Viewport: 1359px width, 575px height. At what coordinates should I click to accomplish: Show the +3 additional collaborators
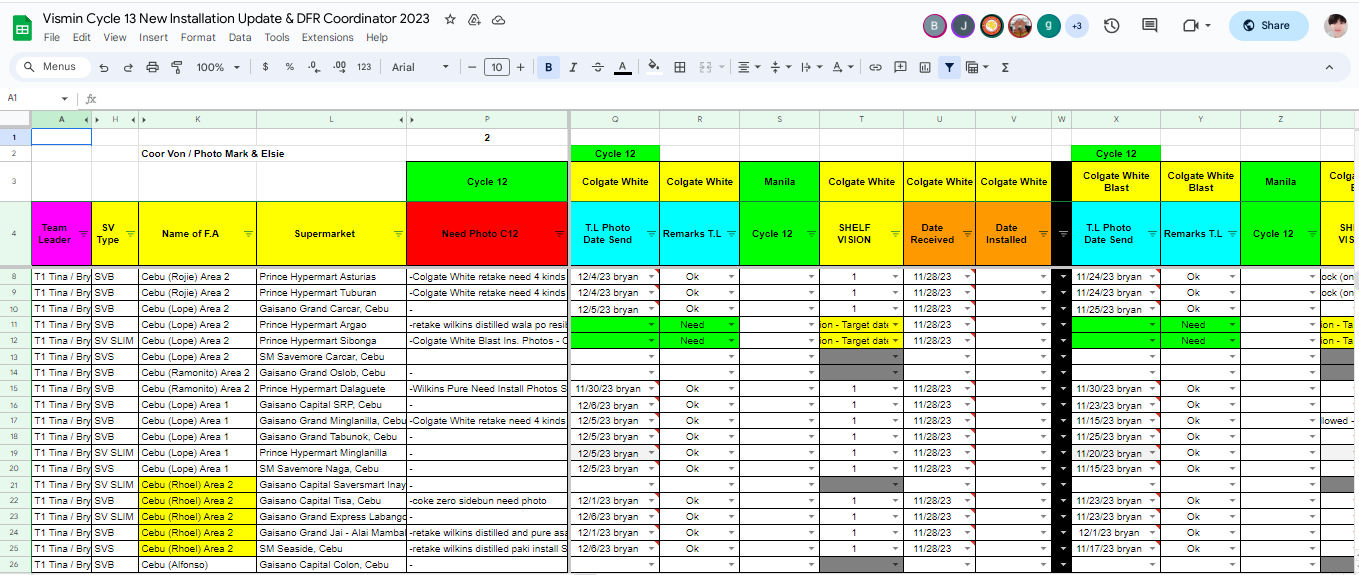(1076, 26)
